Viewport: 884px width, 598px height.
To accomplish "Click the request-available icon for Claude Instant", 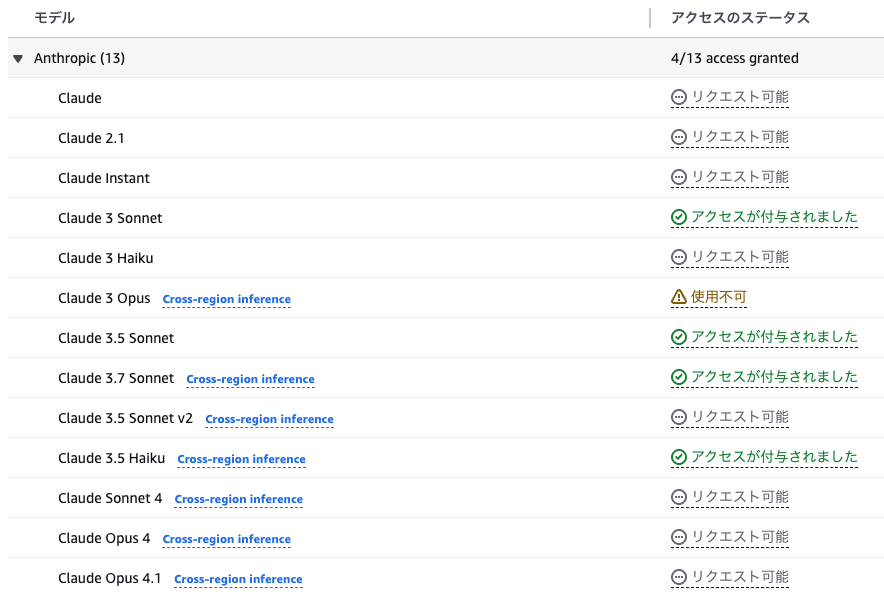I will point(679,178).
